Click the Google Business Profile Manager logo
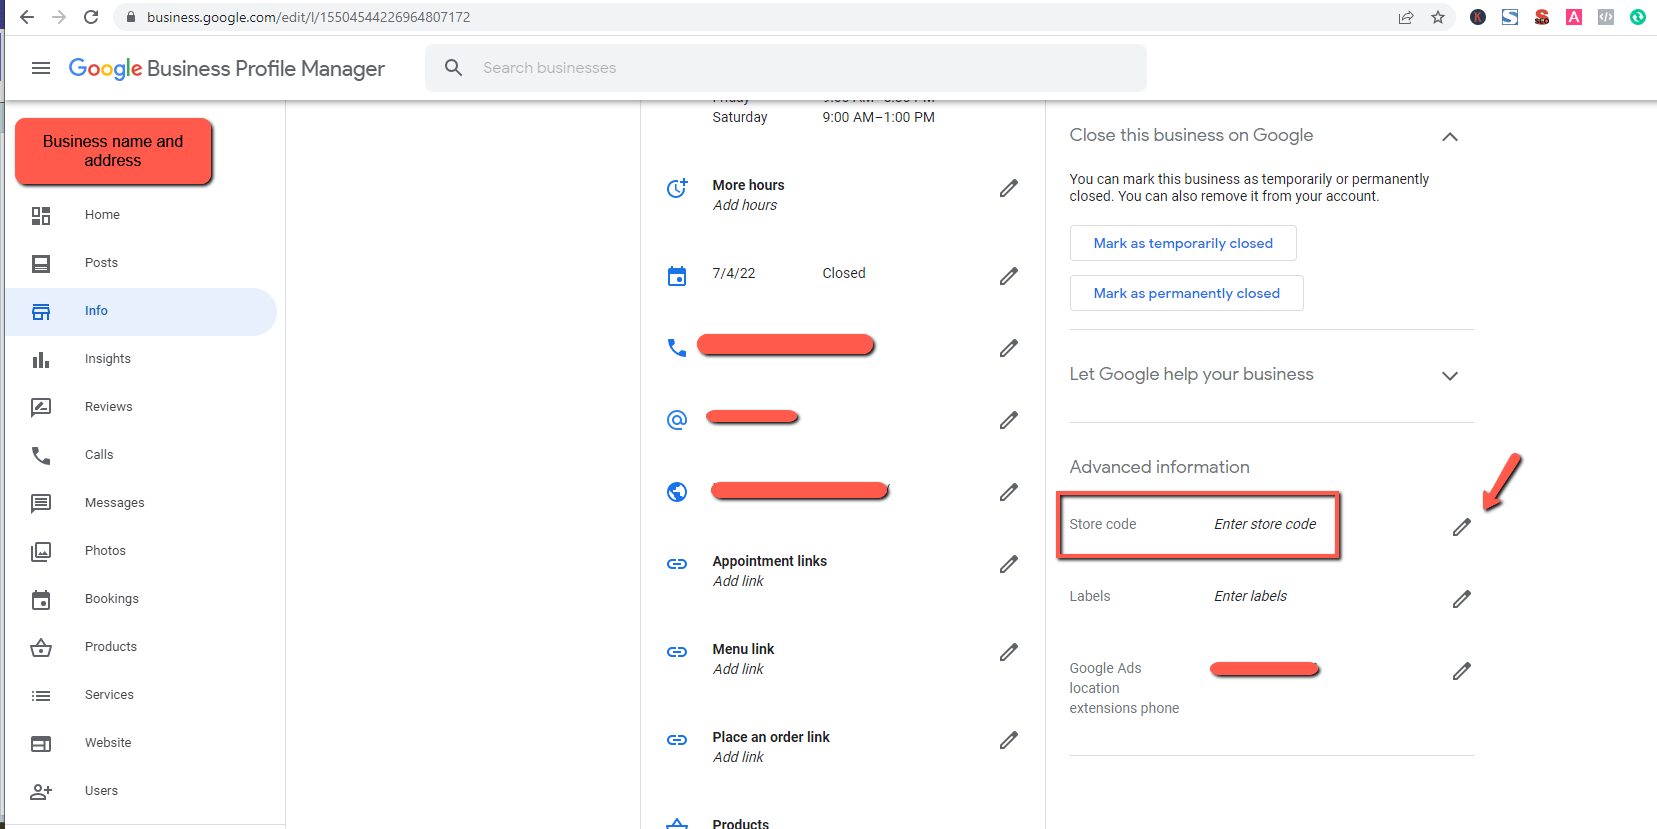The image size is (1657, 829). pos(227,68)
